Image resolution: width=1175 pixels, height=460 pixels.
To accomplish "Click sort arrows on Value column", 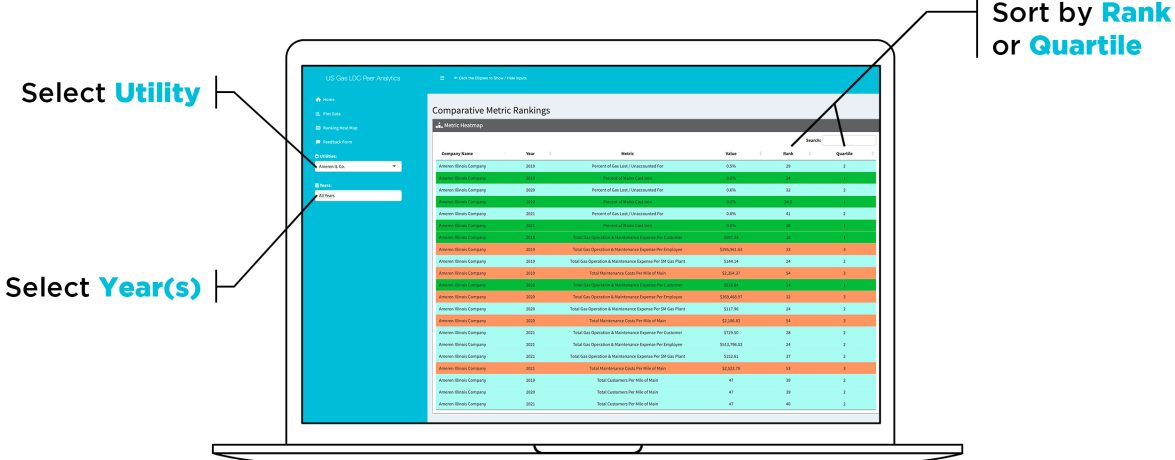I will point(761,153).
